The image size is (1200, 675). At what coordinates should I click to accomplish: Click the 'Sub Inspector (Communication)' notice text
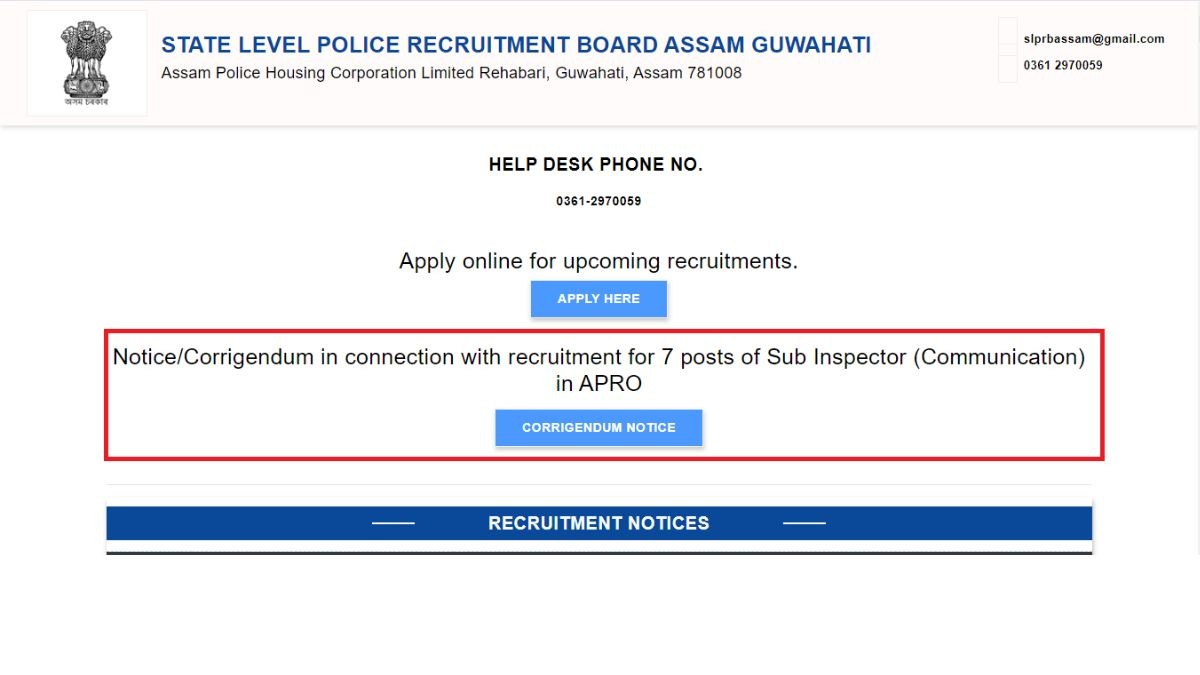(x=925, y=357)
